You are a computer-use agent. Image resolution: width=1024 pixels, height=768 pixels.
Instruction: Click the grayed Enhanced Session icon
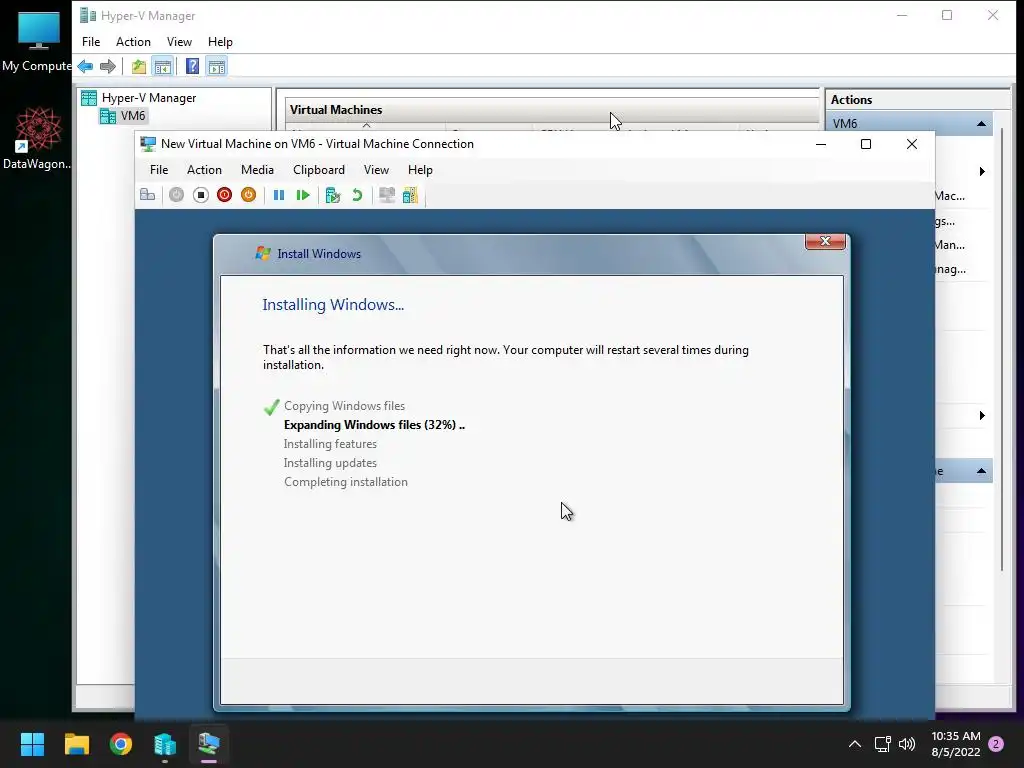387,195
